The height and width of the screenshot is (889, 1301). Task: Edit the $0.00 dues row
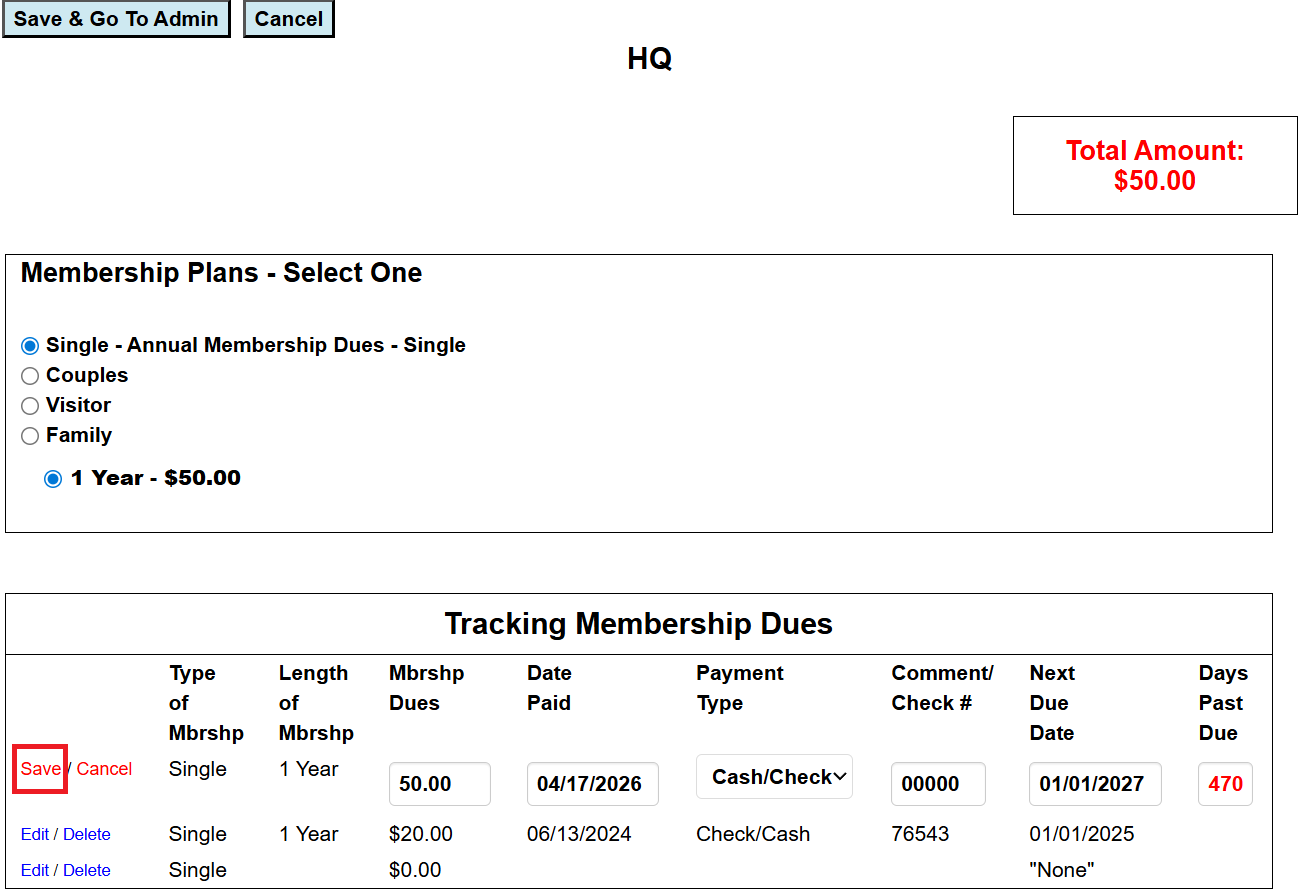(35, 870)
